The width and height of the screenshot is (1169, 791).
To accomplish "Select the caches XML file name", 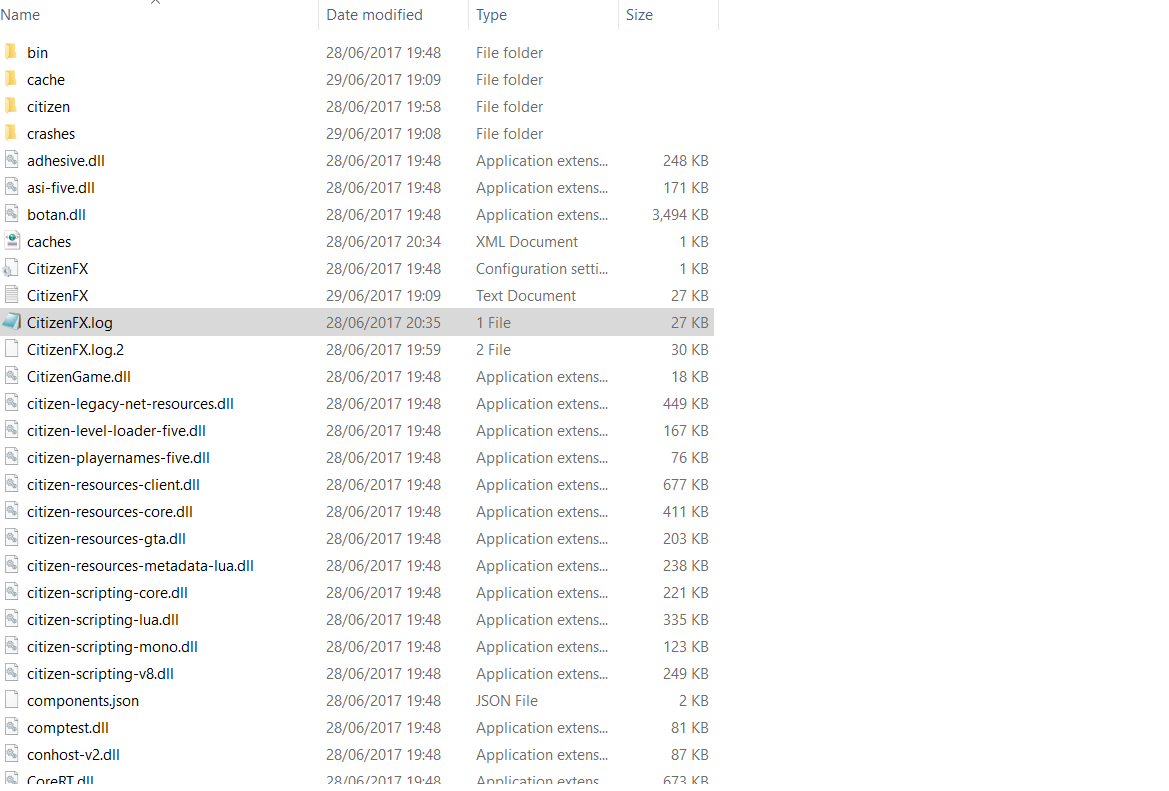I will [x=49, y=242].
